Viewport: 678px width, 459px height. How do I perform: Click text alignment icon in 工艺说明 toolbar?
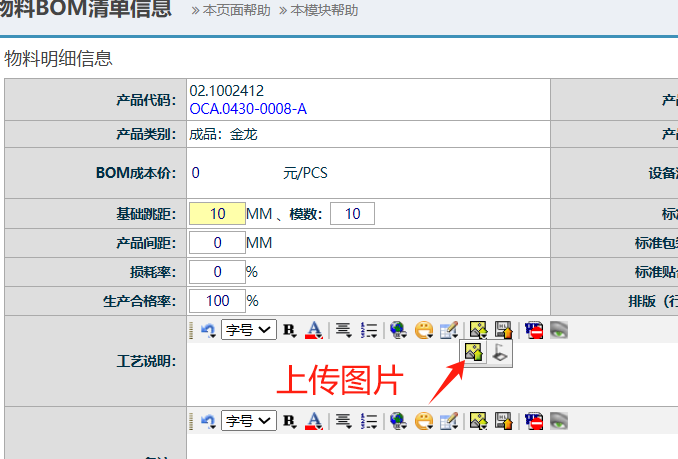pyautogui.click(x=343, y=330)
